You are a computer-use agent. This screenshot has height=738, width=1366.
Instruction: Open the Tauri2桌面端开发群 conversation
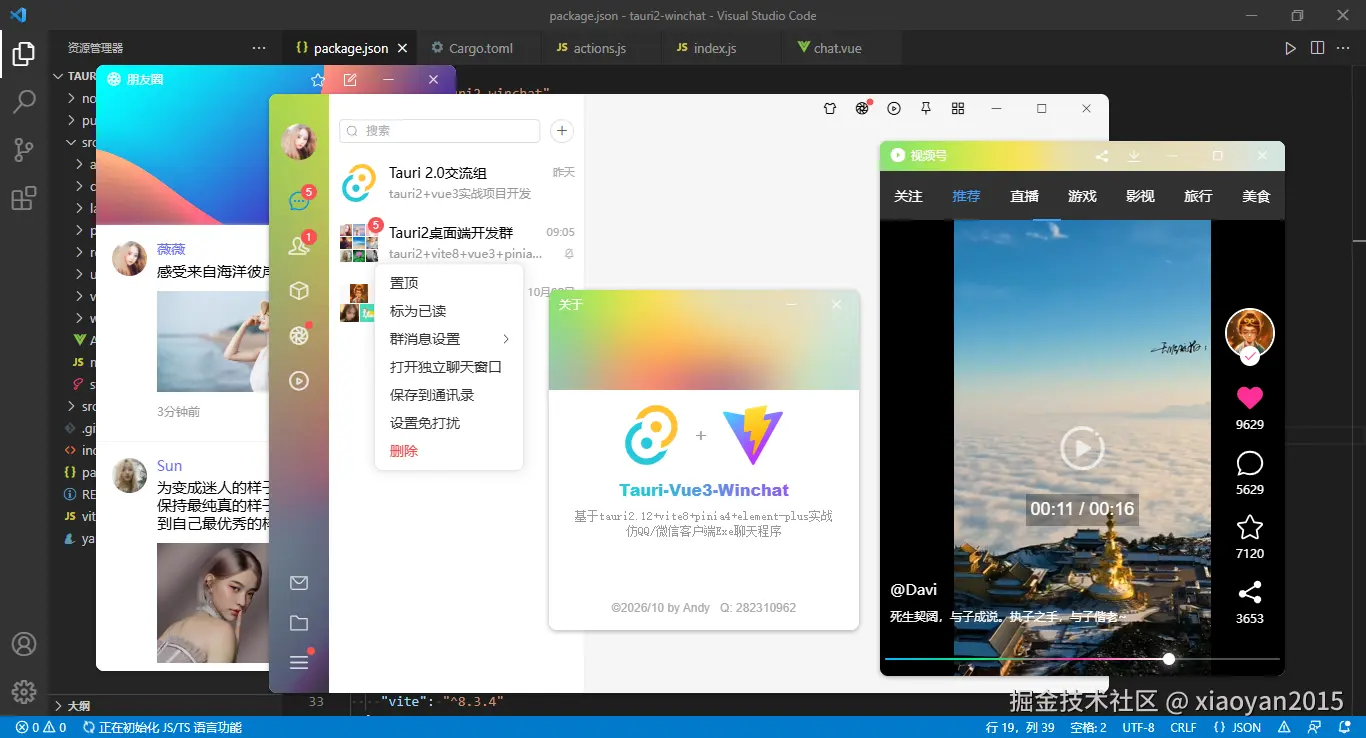(x=457, y=242)
